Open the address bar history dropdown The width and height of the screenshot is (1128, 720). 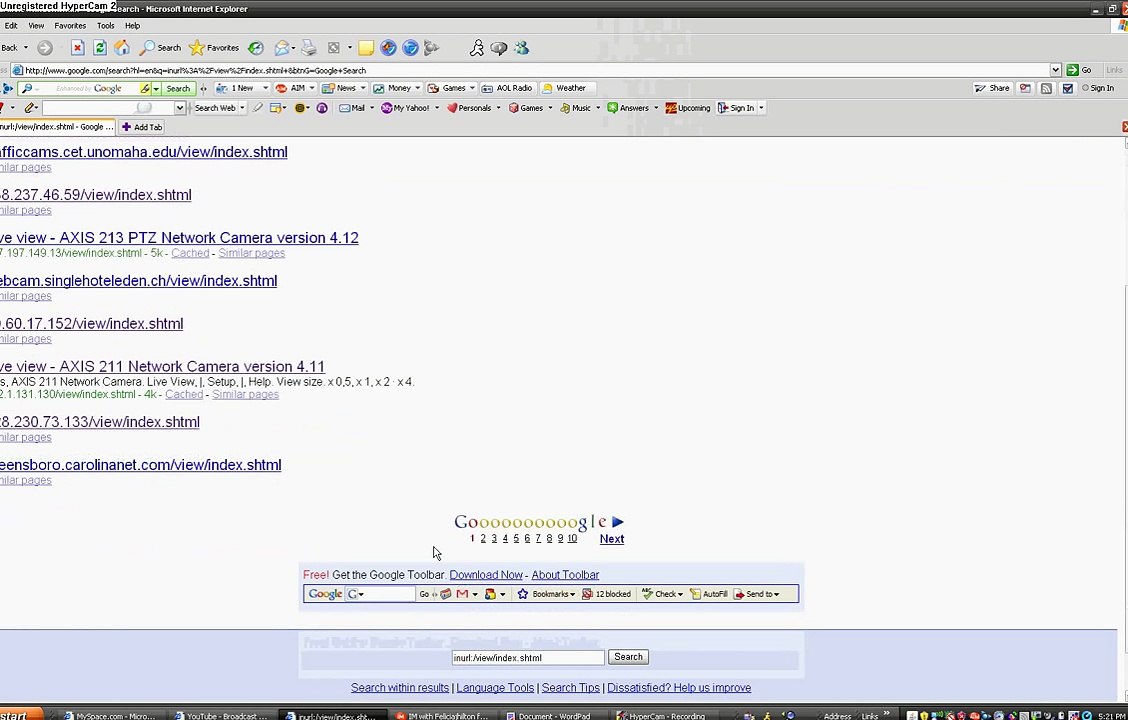click(1055, 70)
